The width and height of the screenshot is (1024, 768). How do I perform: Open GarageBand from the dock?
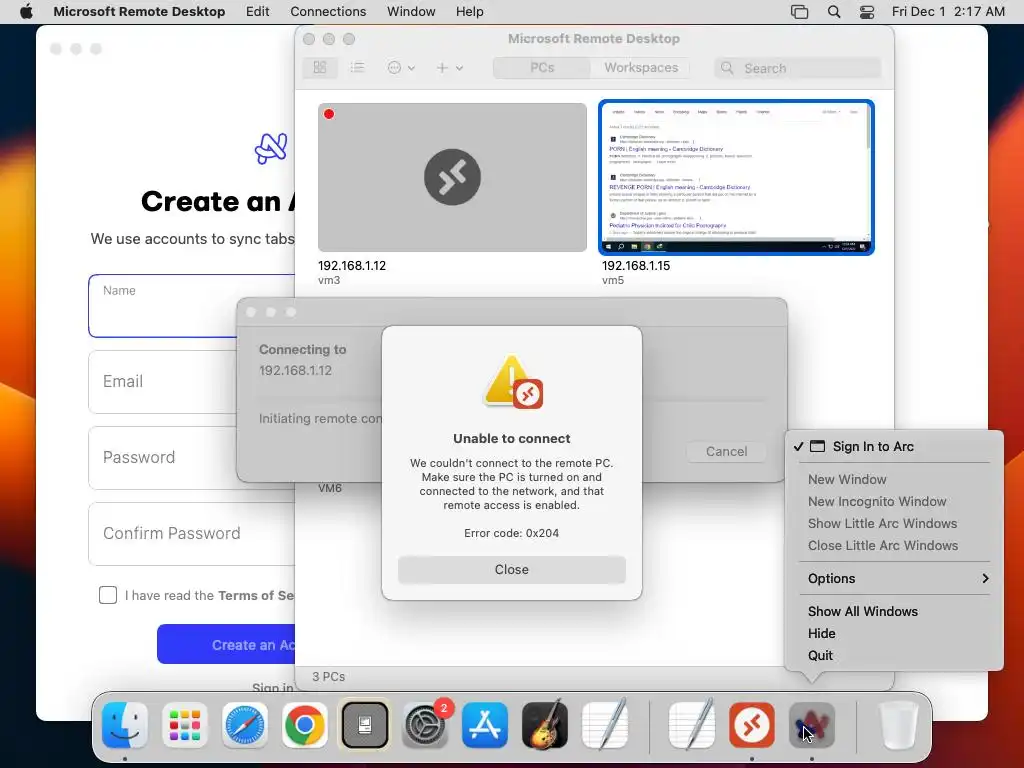point(545,725)
